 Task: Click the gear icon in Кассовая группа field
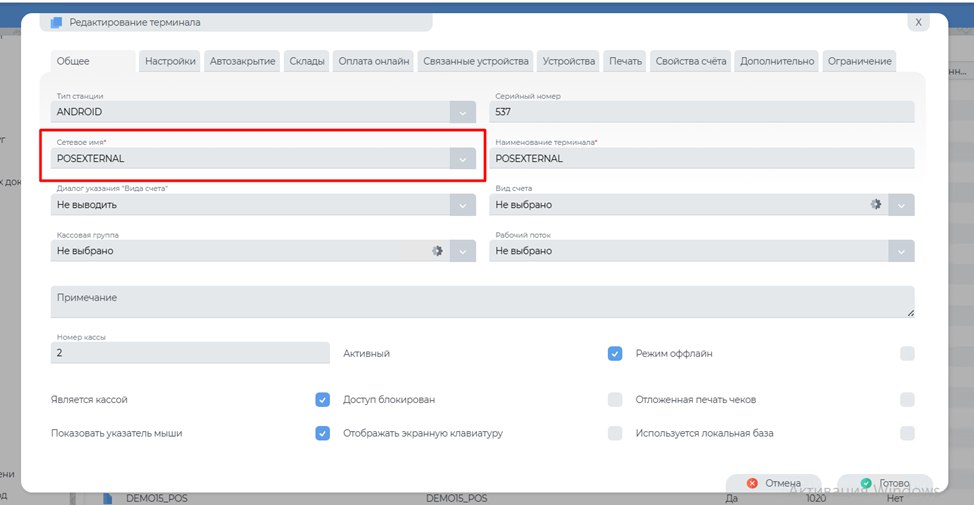click(x=437, y=251)
